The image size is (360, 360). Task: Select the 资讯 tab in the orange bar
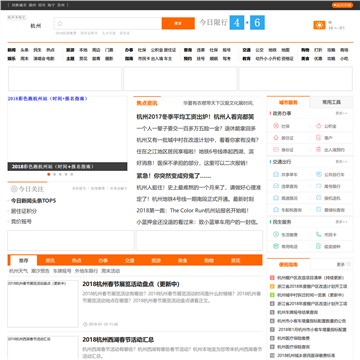(50, 261)
